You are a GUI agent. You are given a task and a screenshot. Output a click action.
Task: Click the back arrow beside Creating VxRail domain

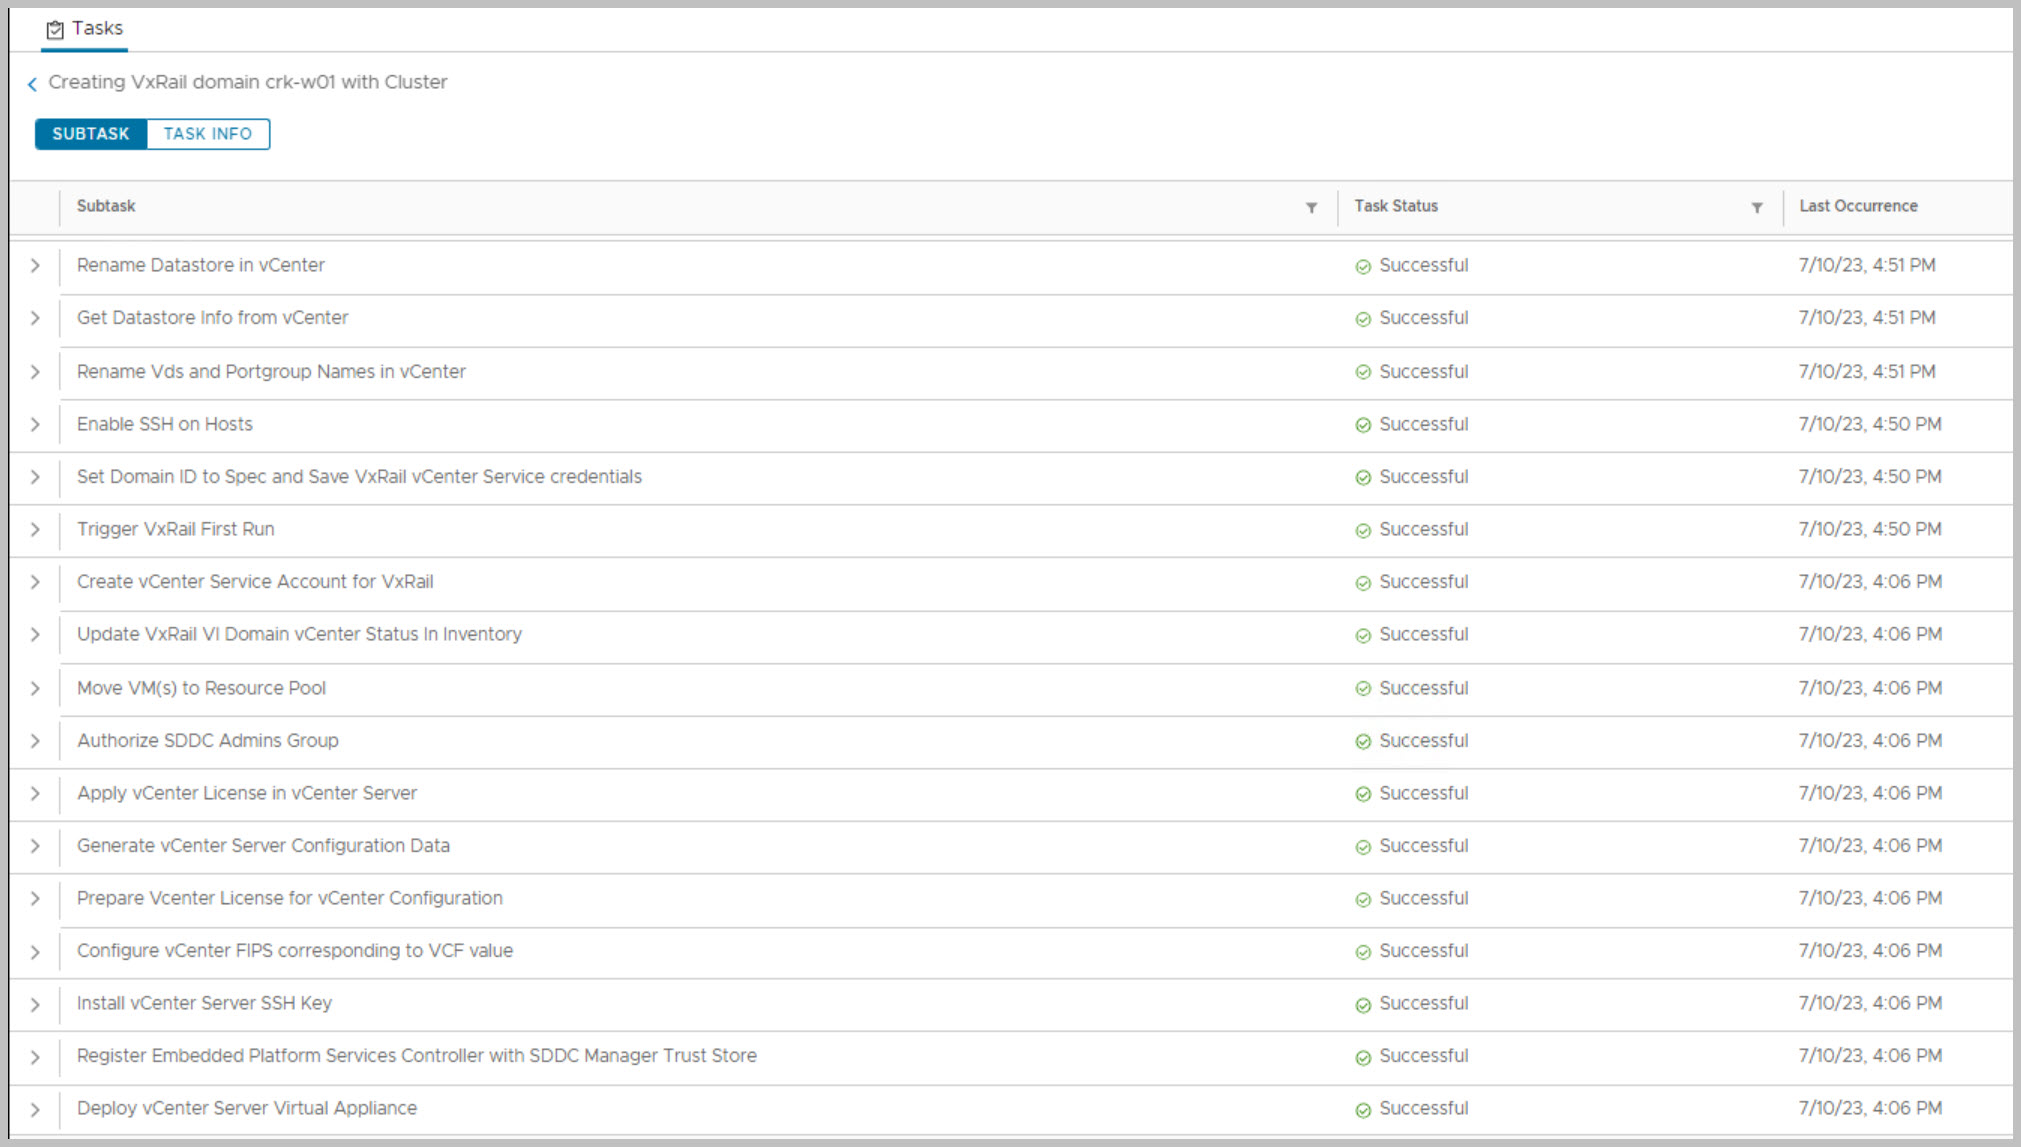[32, 84]
